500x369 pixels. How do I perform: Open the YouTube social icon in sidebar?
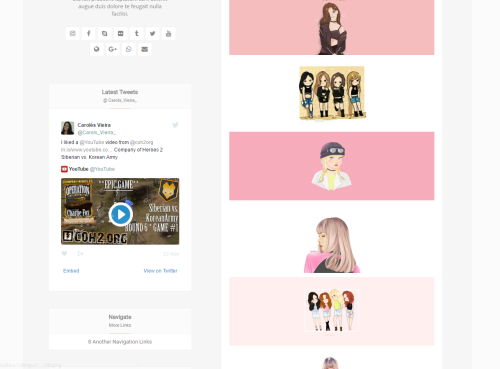click(169, 33)
